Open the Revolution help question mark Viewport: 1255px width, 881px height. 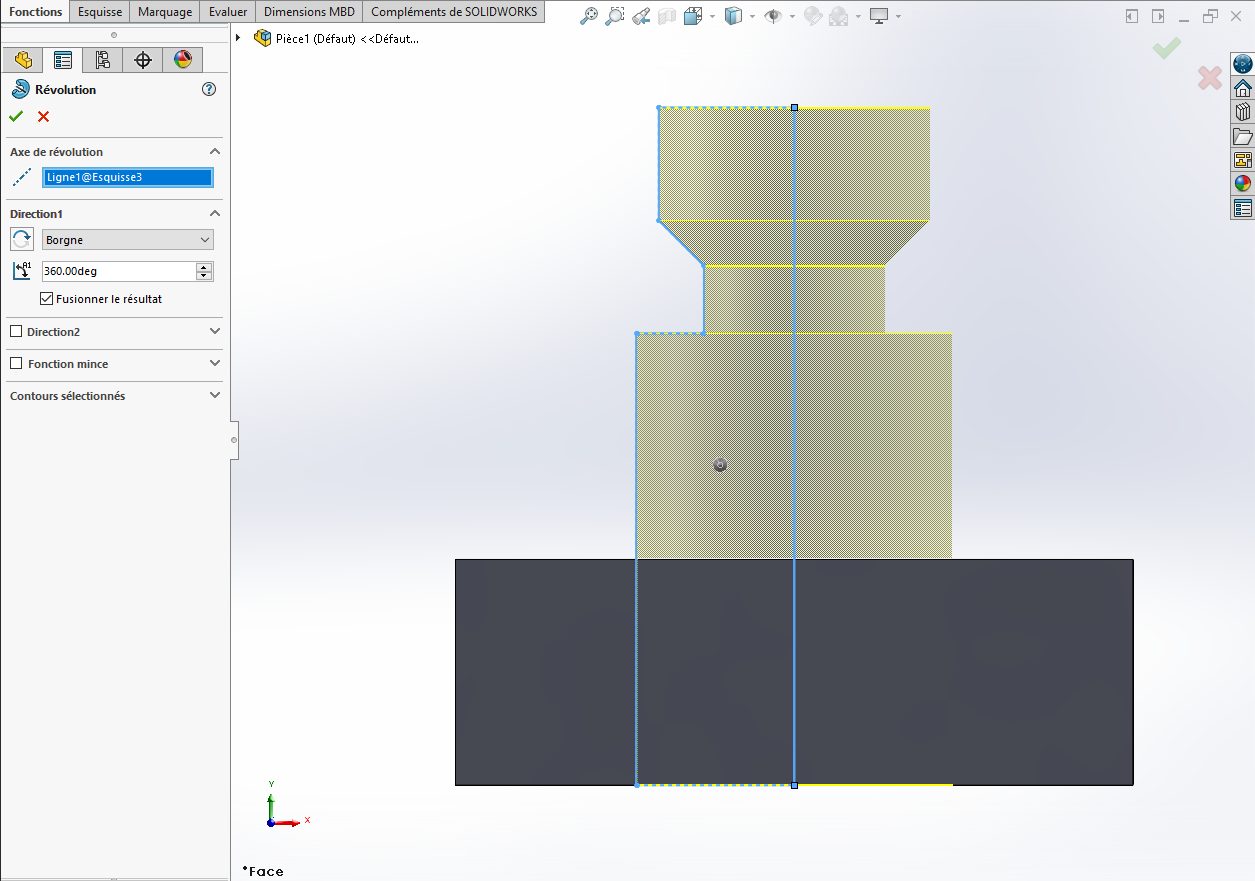pos(209,89)
